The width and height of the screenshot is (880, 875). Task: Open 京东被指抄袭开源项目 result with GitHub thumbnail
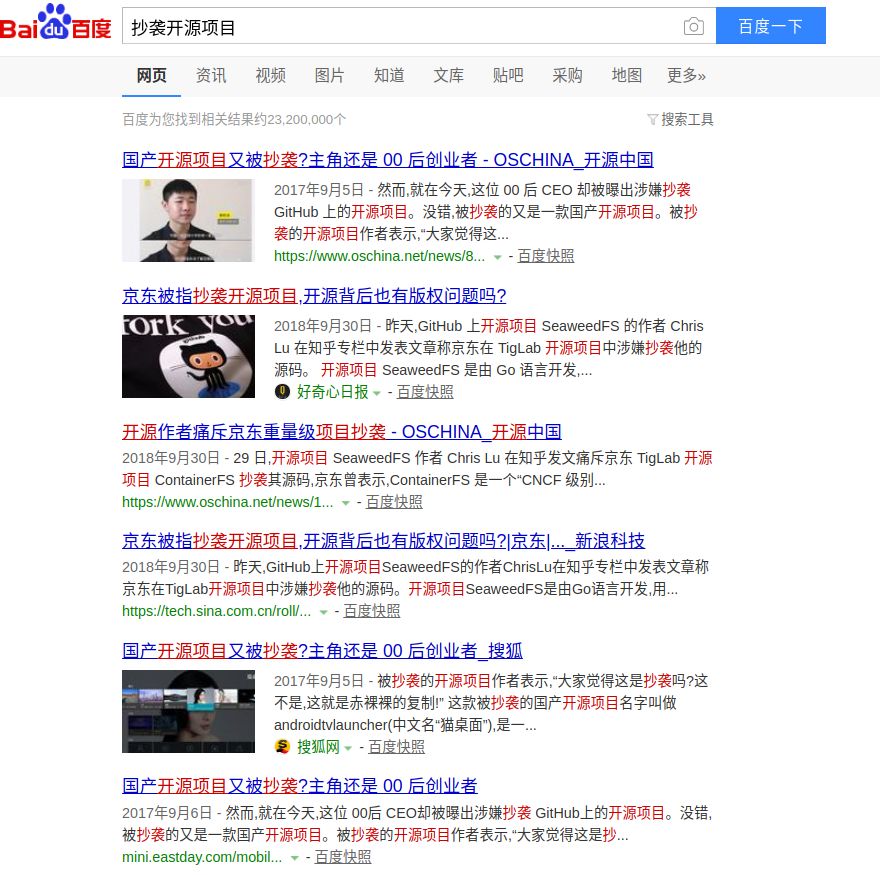point(314,296)
